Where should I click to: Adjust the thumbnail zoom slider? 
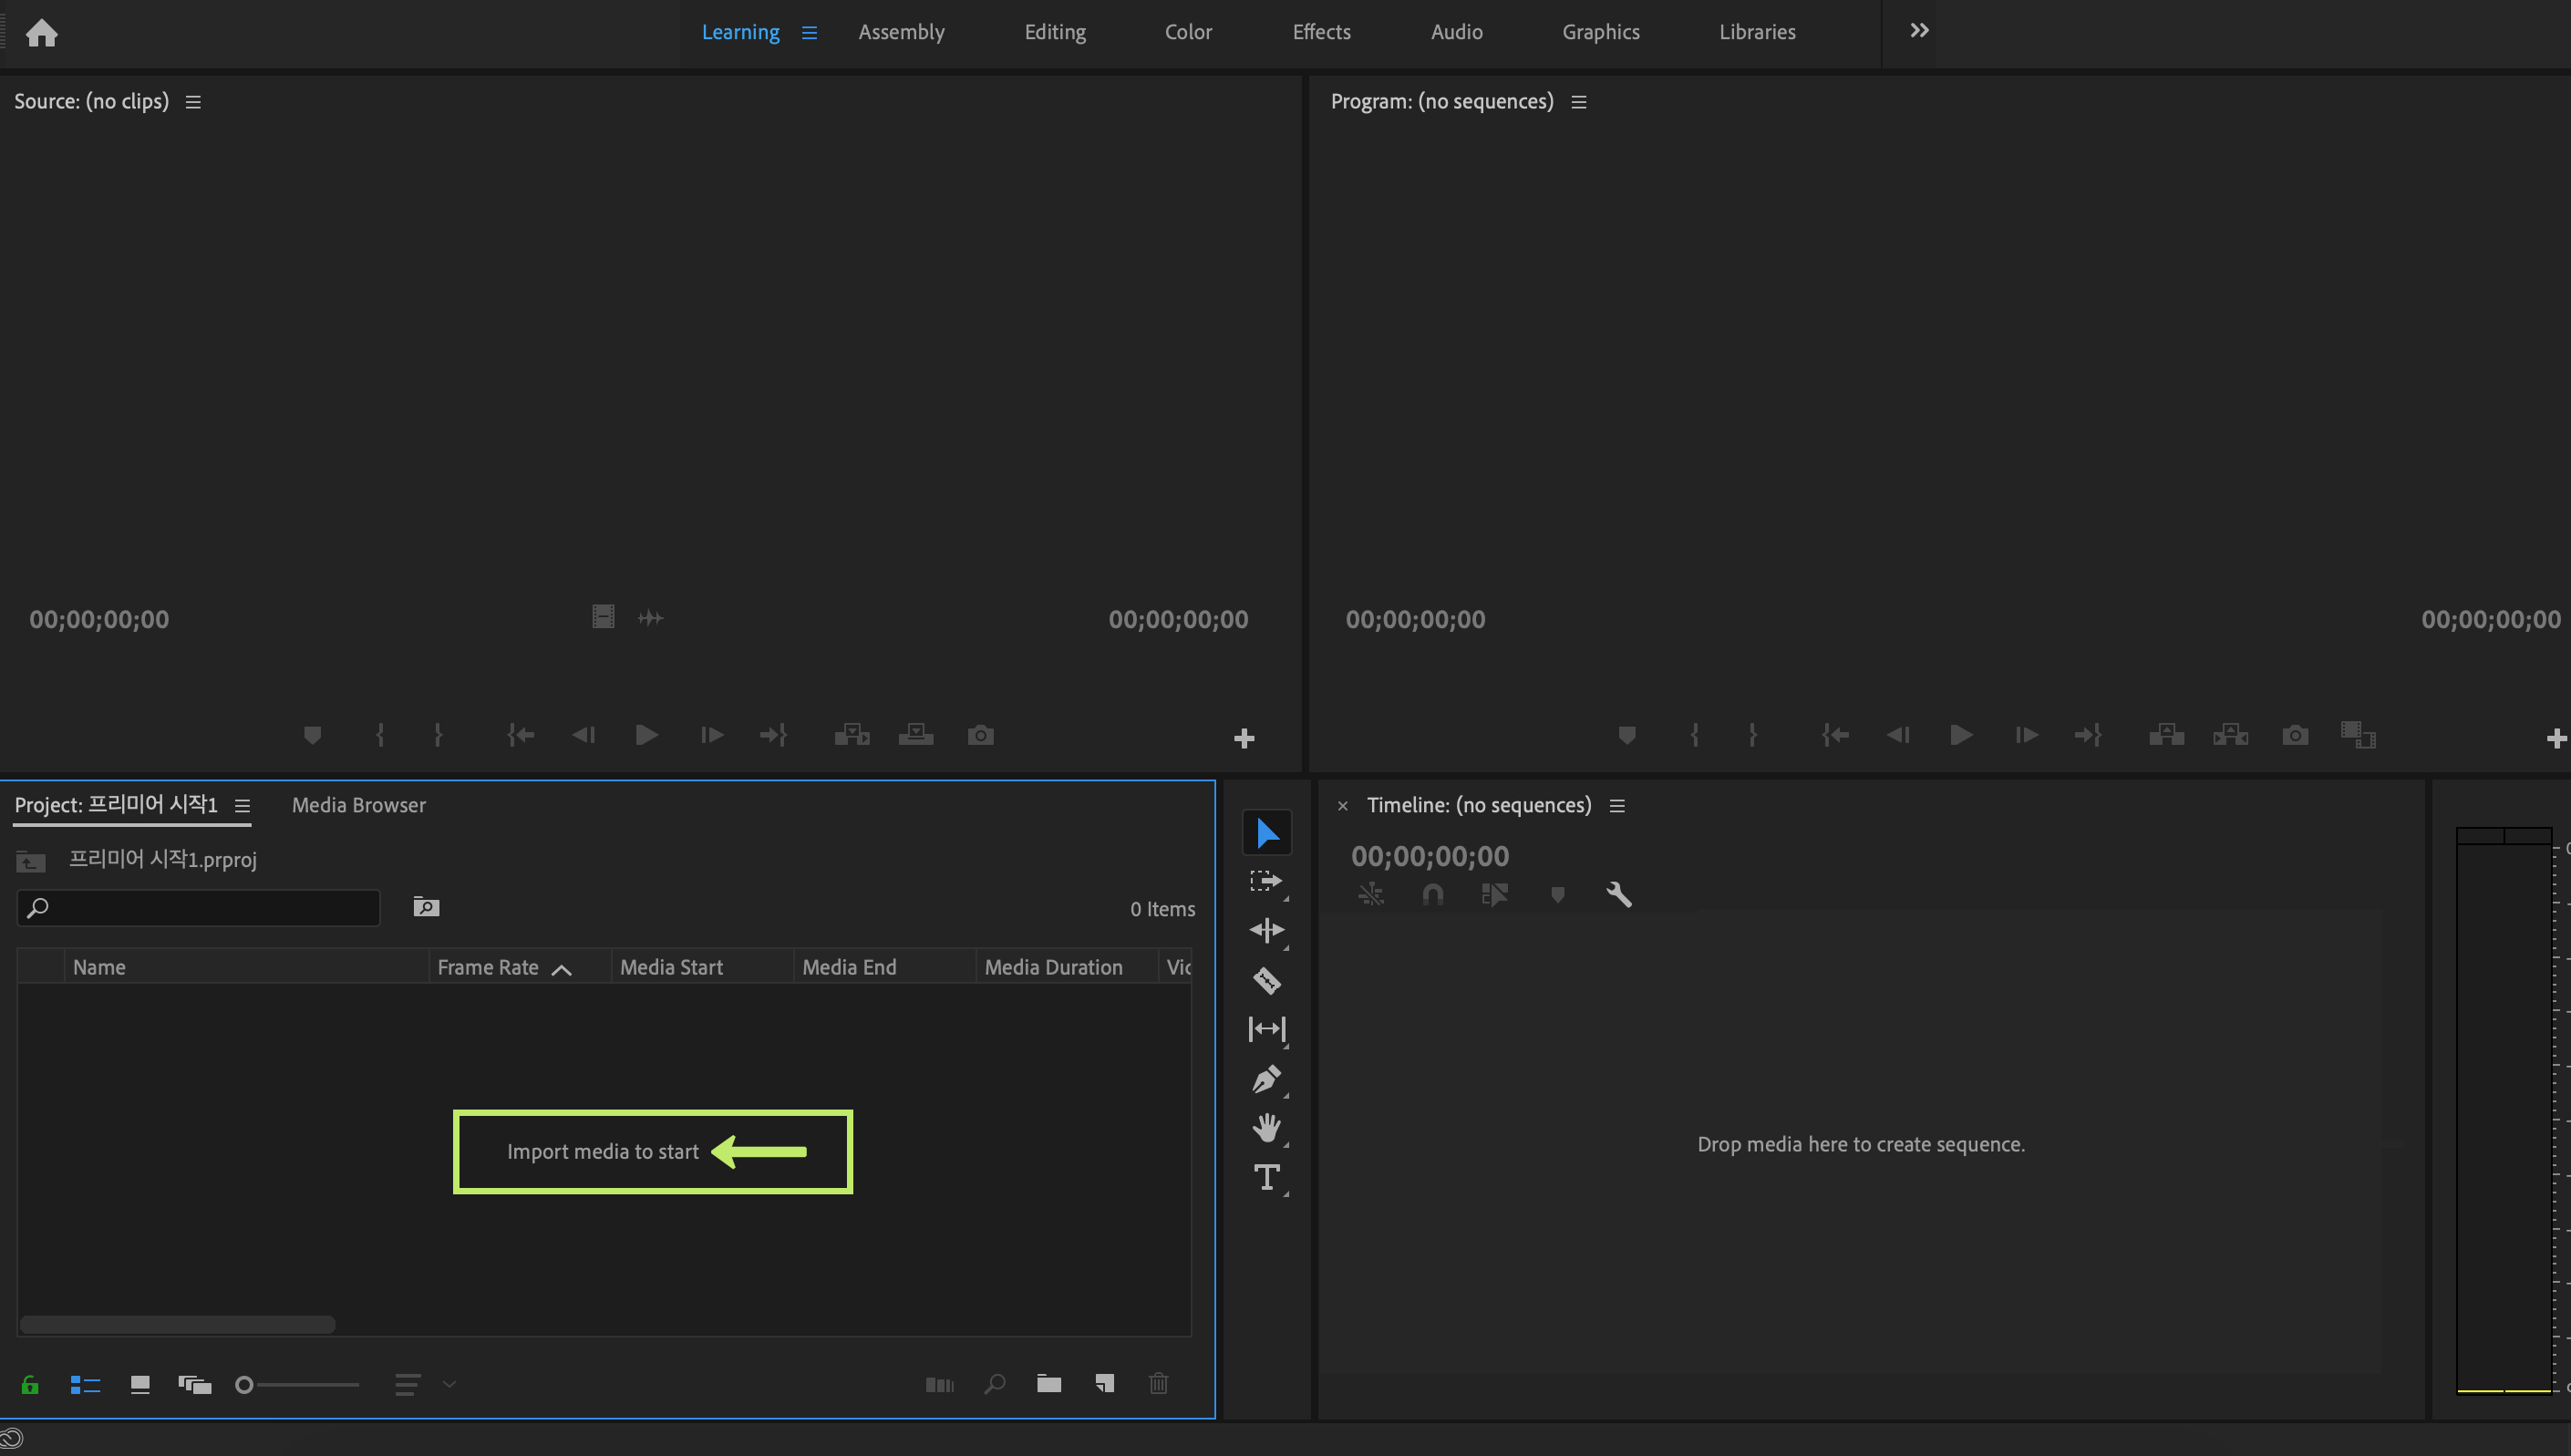pyautogui.click(x=245, y=1385)
